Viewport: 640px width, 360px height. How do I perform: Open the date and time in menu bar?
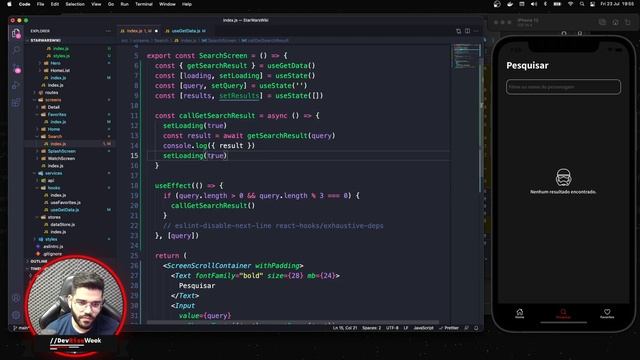click(x=617, y=4)
